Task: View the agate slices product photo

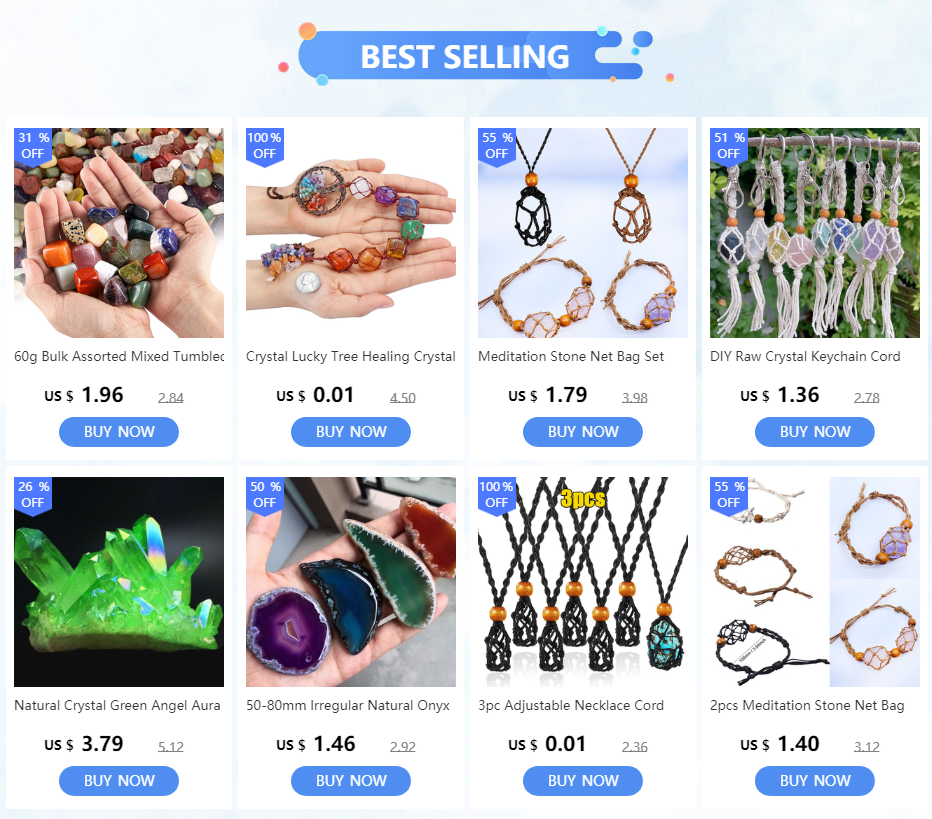Action: pyautogui.click(x=351, y=582)
